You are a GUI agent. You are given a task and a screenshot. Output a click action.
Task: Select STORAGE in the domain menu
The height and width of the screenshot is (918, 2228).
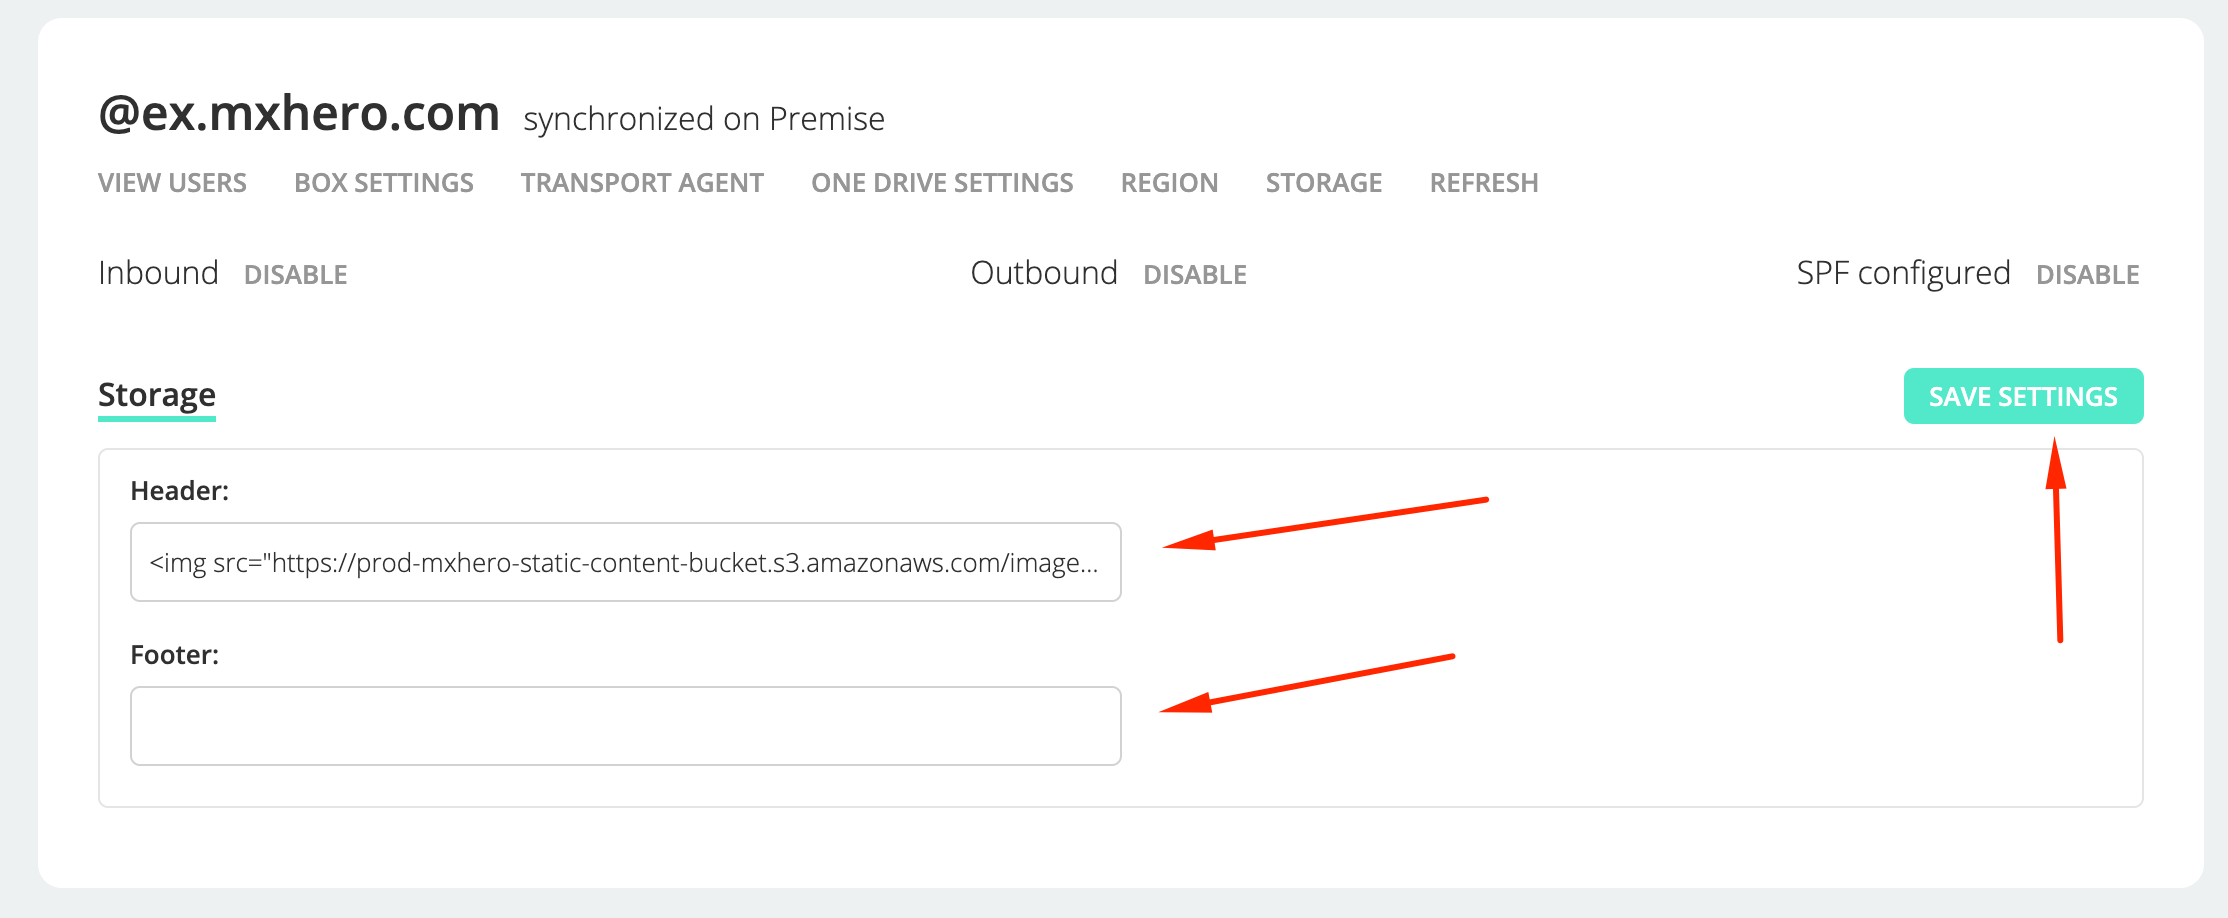1324,183
